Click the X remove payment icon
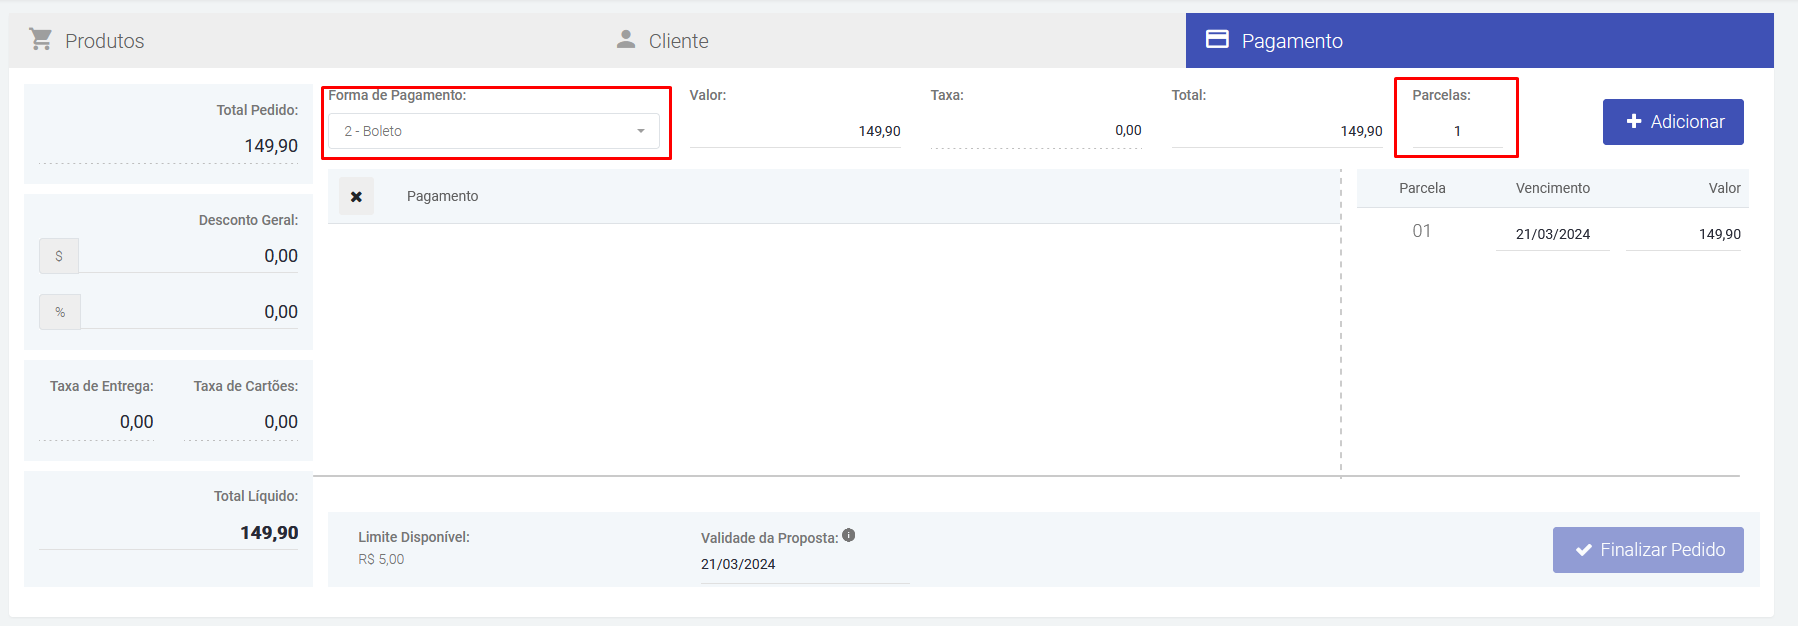The width and height of the screenshot is (1798, 626). (x=356, y=197)
